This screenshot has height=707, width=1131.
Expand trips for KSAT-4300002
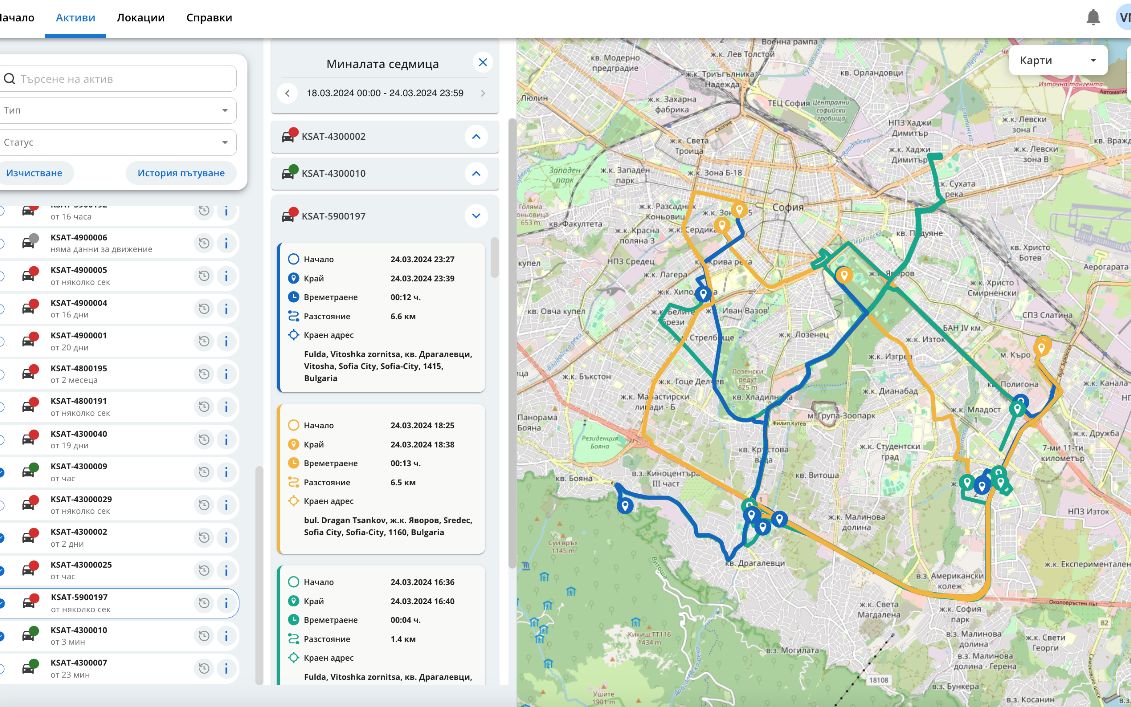(476, 136)
